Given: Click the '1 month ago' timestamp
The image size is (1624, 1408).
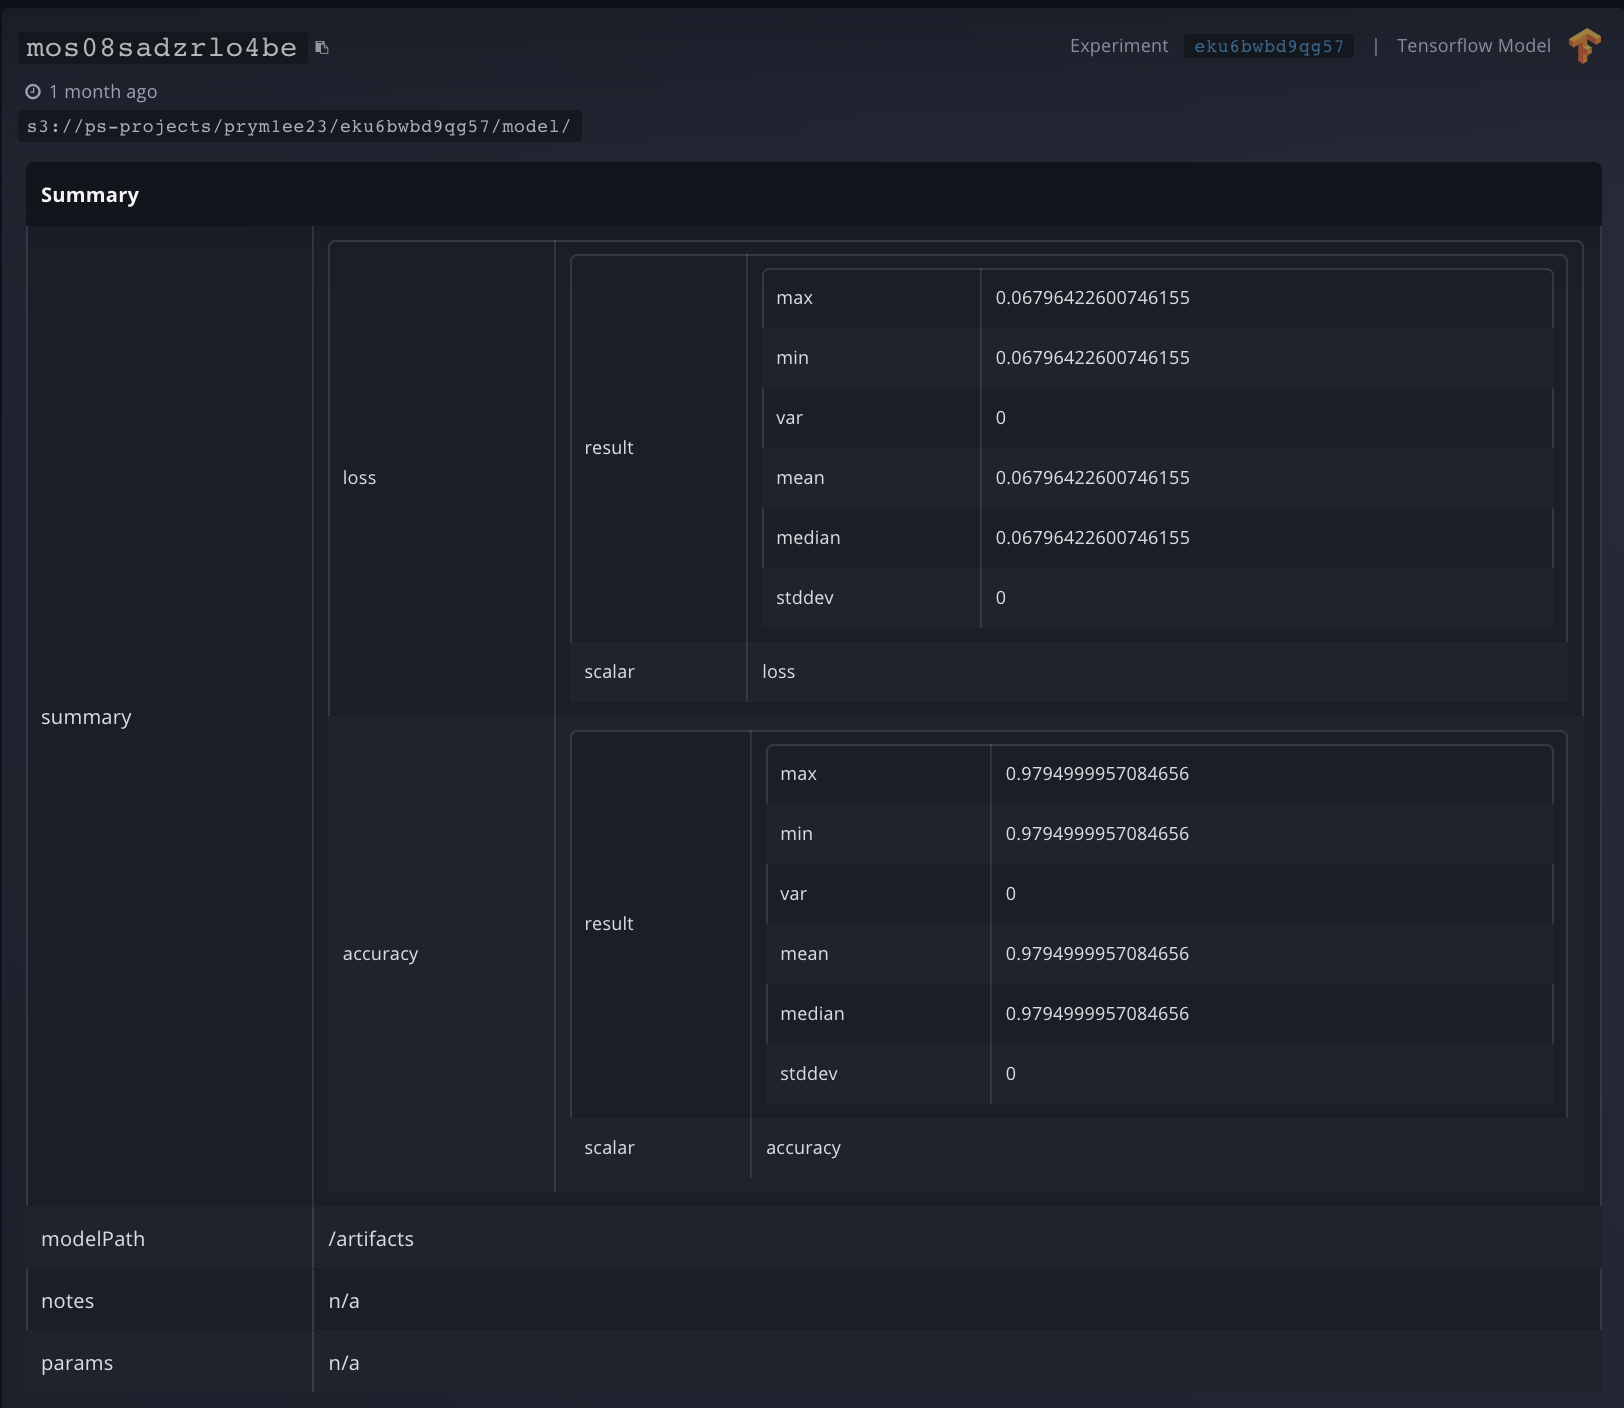Looking at the screenshot, I should 103,92.
